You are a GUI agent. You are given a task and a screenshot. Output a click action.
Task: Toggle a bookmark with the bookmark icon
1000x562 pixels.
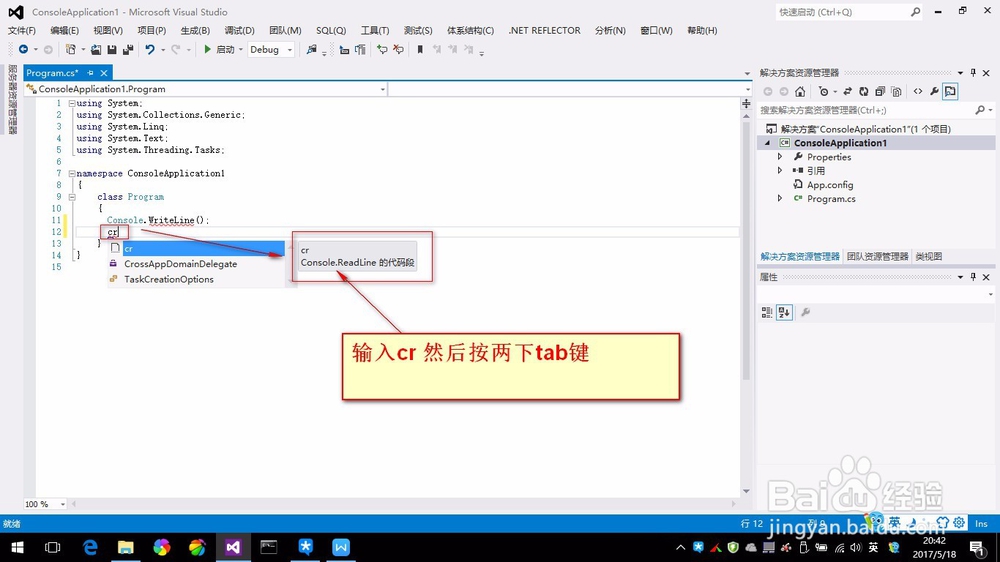pos(420,49)
